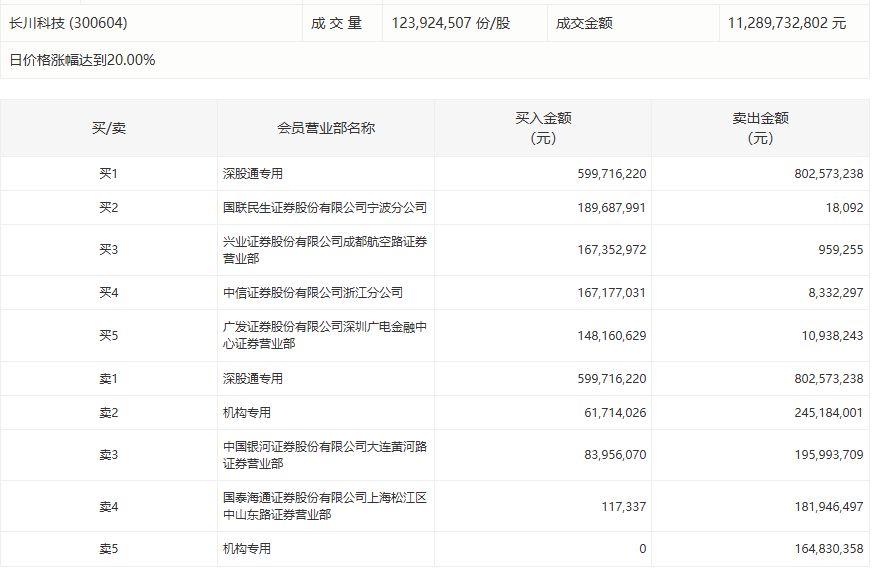
Task: Select buy amount 599,716,220 in 卖1 row
Action: tap(612, 379)
